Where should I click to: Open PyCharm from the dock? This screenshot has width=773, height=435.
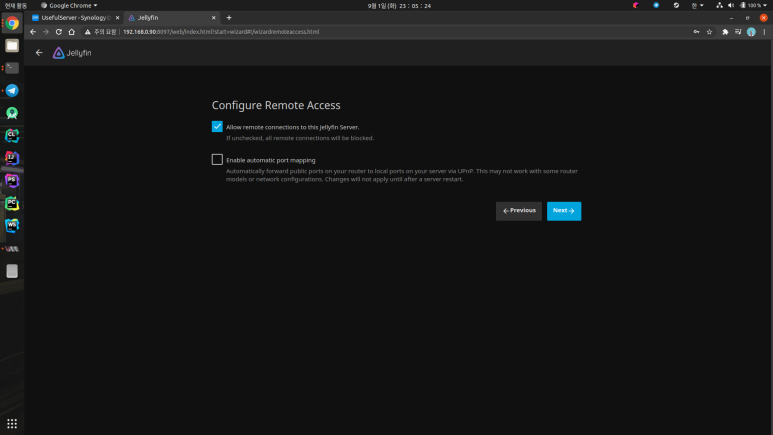pyautogui.click(x=12, y=203)
